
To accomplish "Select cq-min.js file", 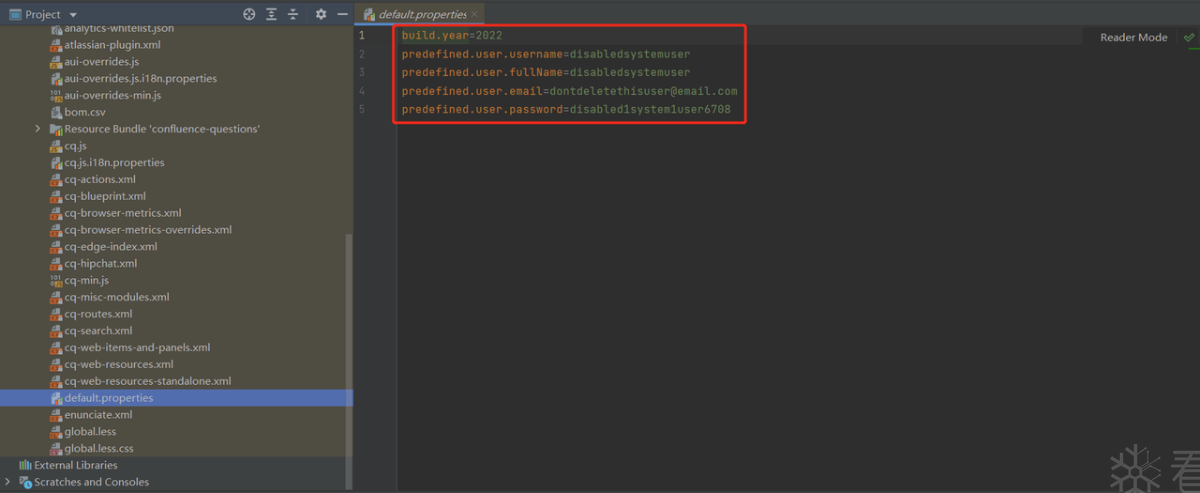I will tap(86, 280).
